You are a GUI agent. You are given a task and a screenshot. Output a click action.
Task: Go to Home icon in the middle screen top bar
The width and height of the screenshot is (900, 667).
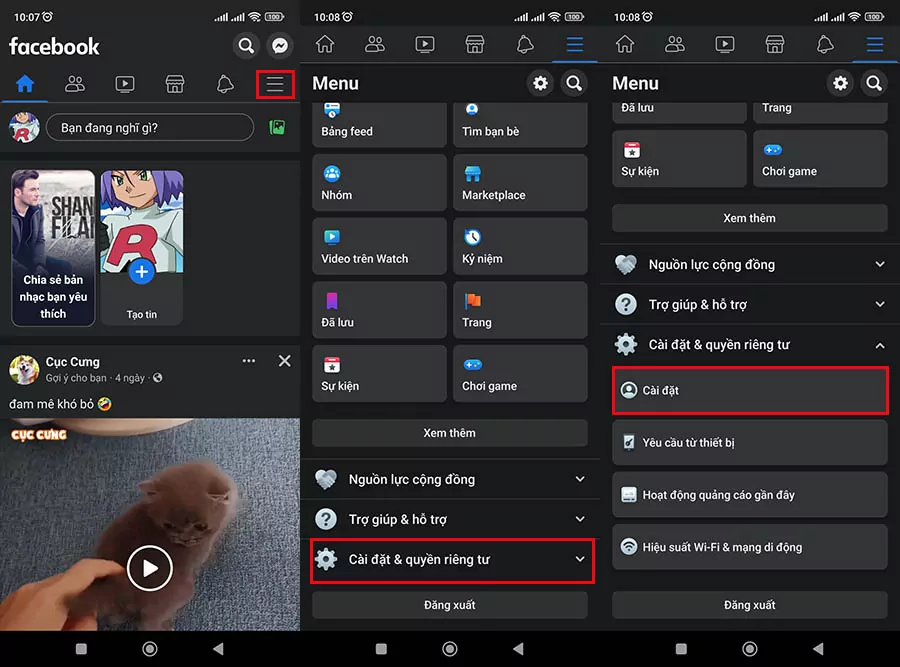325,44
